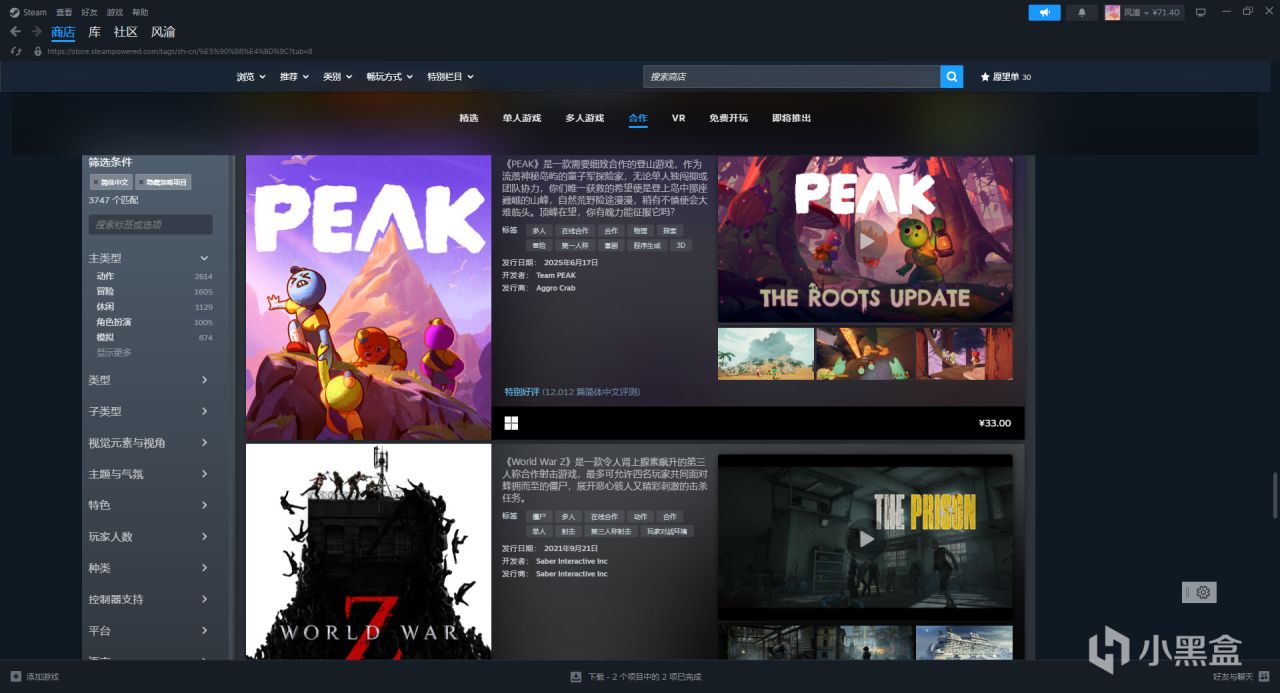
Task: Filter by 休闲 main genre
Action: tap(154, 307)
